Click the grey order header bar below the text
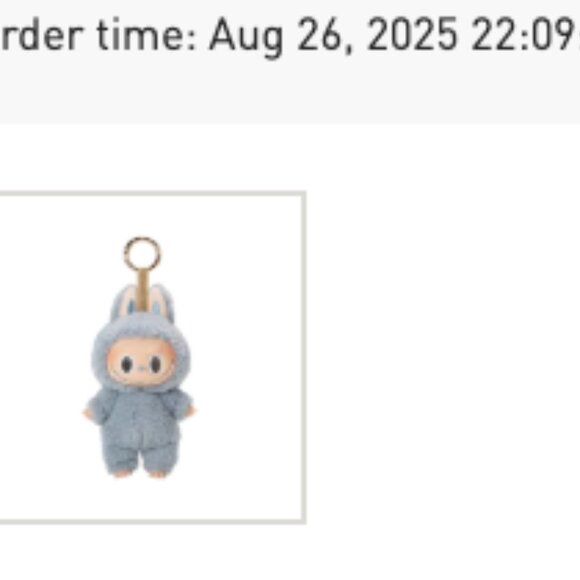 (290, 92)
